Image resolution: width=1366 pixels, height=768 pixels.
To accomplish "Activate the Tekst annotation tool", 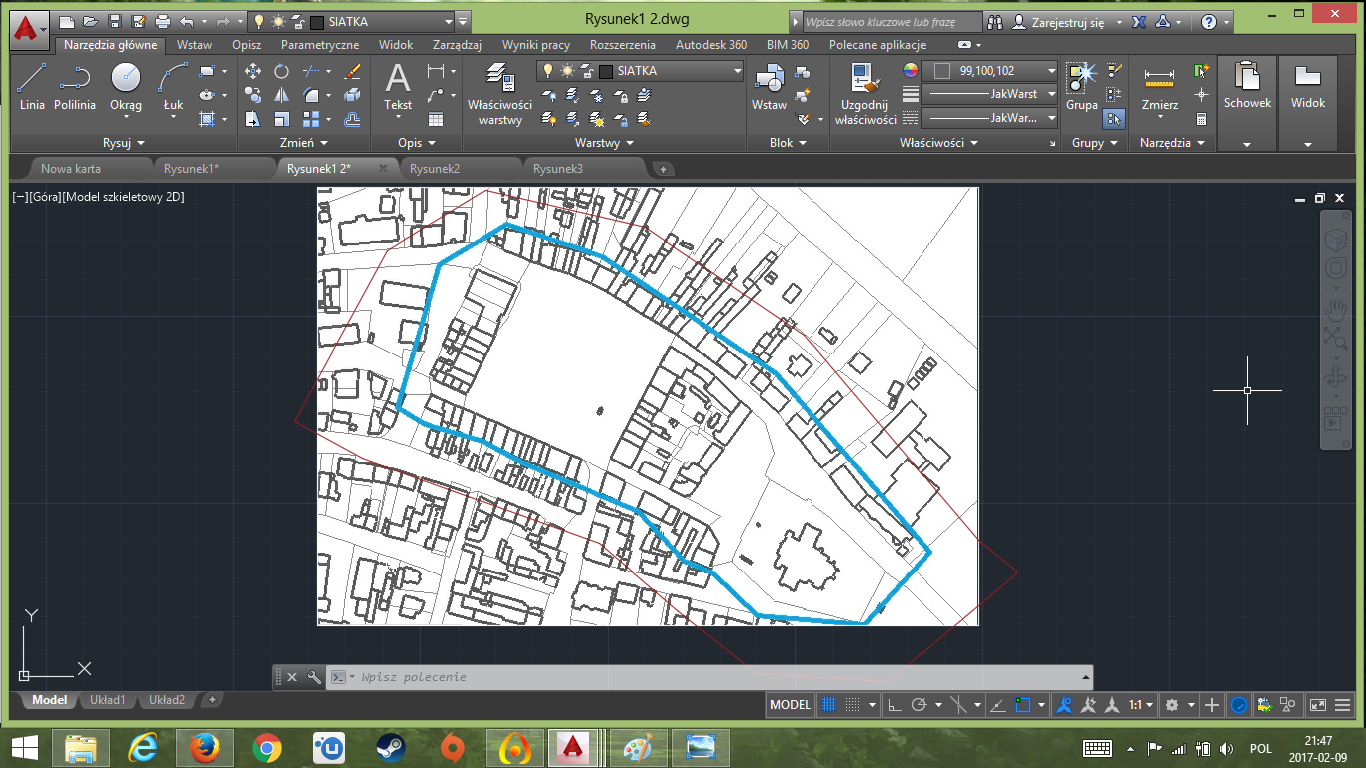I will (x=398, y=86).
